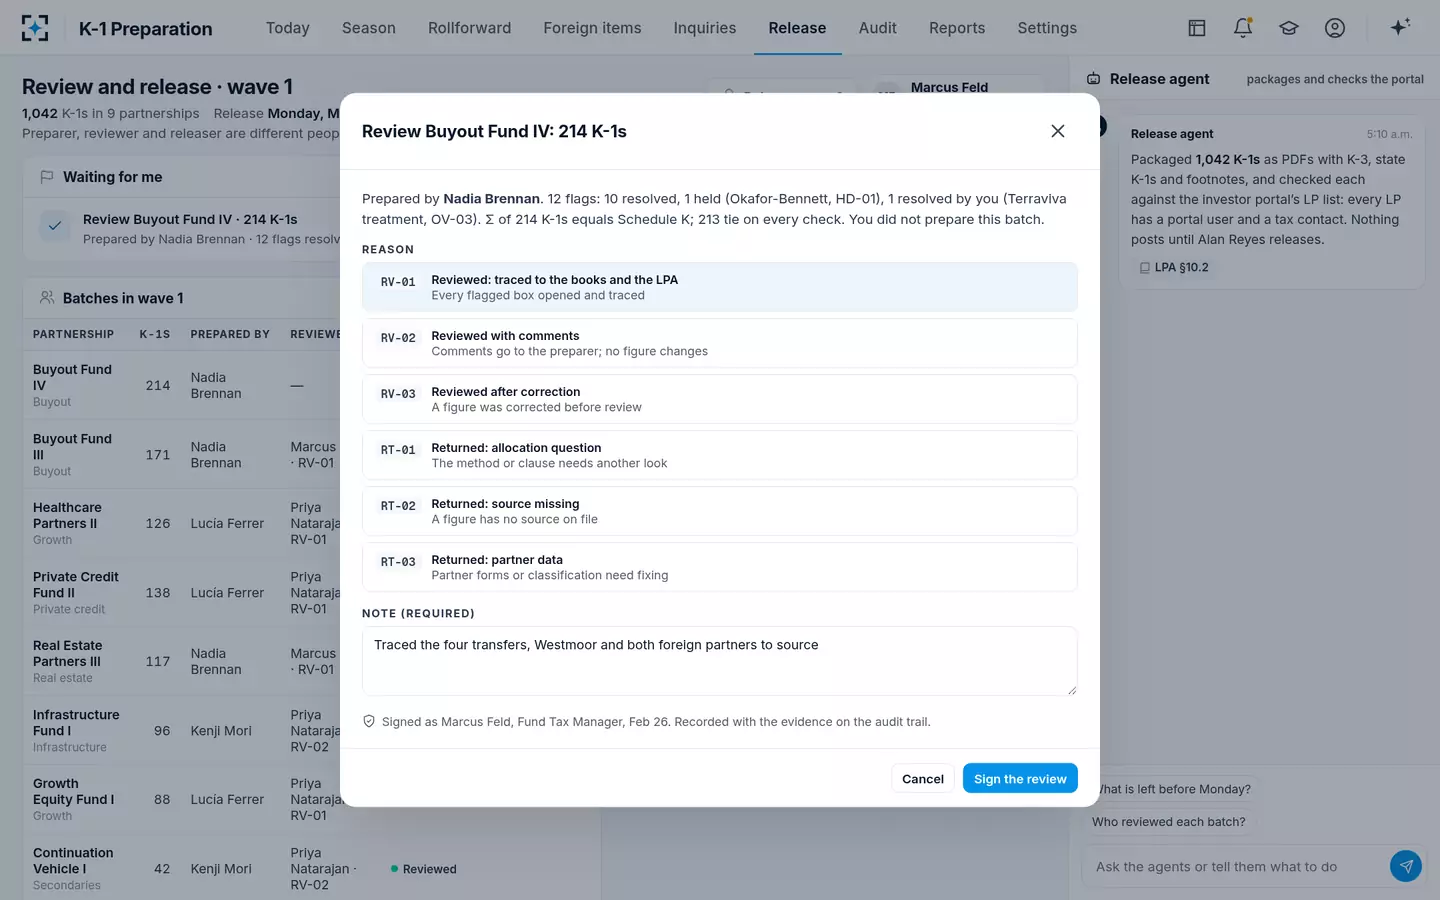Image resolution: width=1440 pixels, height=900 pixels.
Task: Click the Waiting for me flag icon
Action: click(x=46, y=177)
